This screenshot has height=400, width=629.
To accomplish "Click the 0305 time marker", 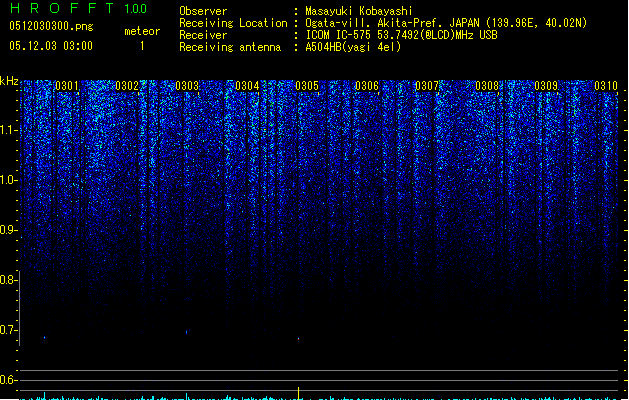I will [307, 86].
